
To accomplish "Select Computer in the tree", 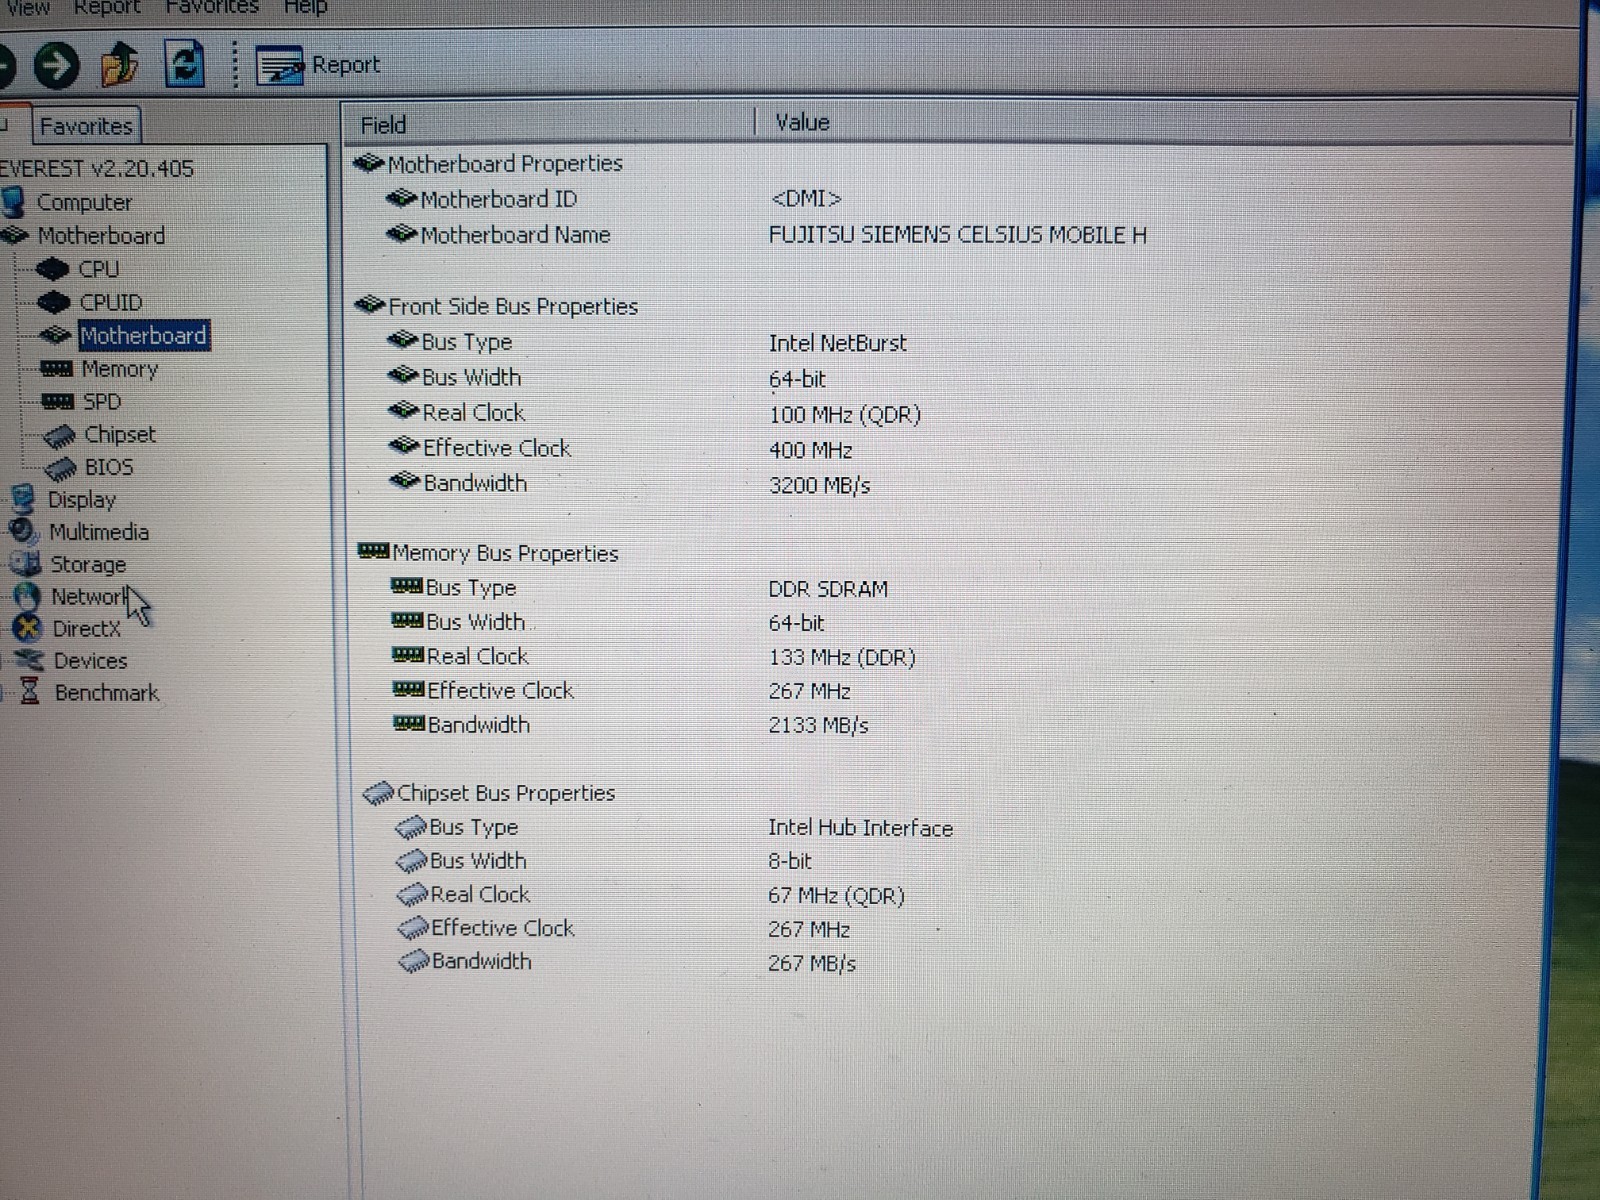I will (84, 203).
